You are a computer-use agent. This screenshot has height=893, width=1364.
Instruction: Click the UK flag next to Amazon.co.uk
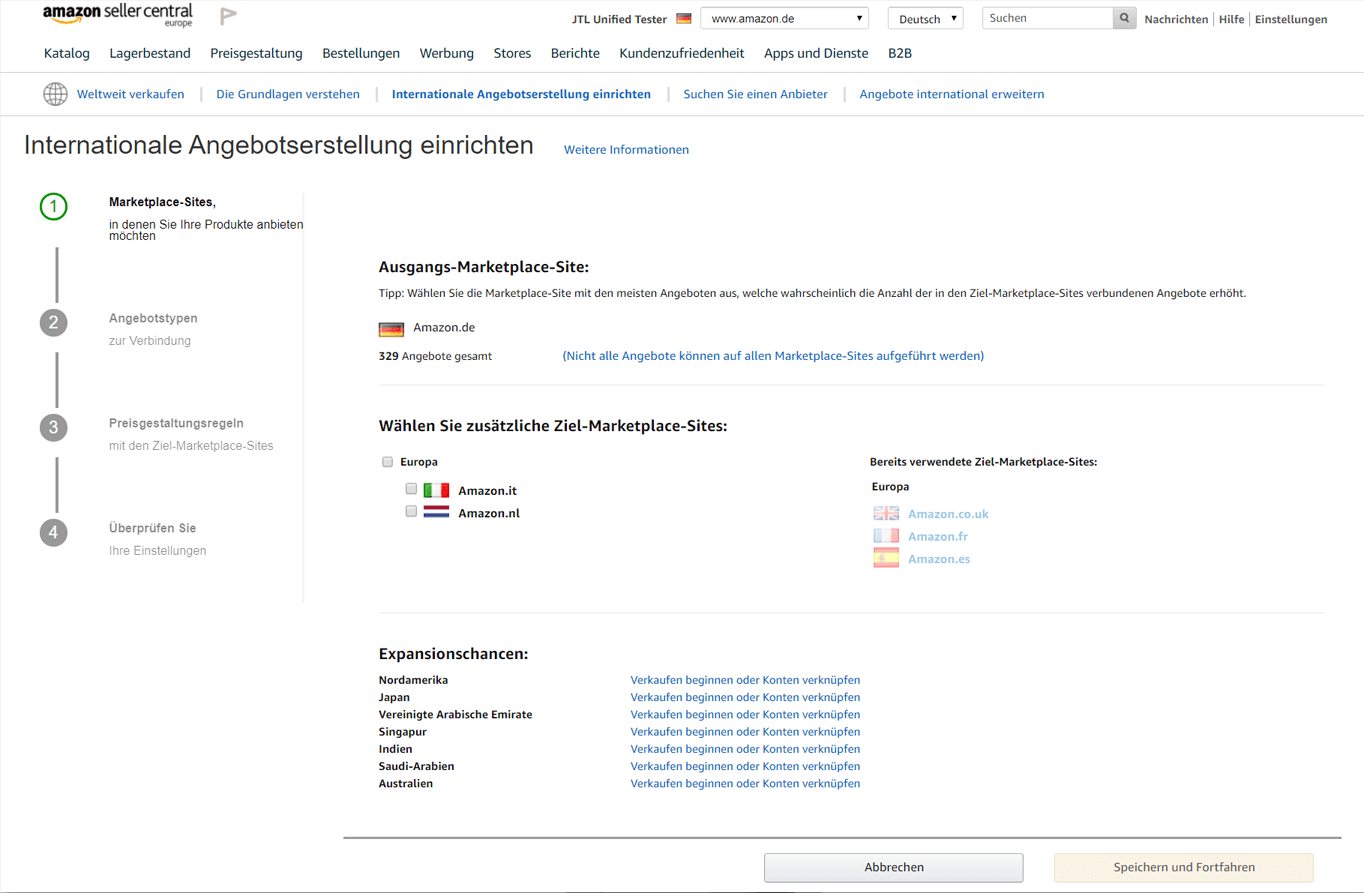pos(886,513)
